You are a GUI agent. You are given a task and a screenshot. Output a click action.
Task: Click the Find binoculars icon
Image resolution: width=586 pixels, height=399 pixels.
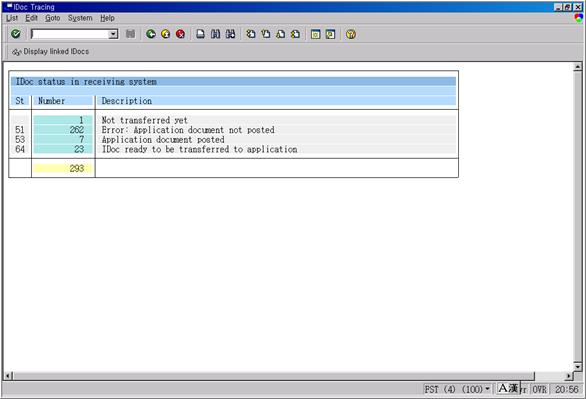tap(215, 34)
